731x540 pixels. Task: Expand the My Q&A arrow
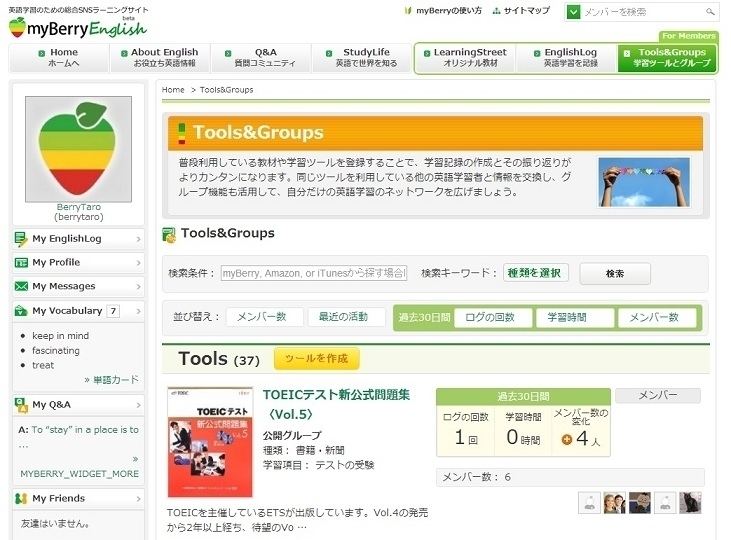click(x=138, y=405)
